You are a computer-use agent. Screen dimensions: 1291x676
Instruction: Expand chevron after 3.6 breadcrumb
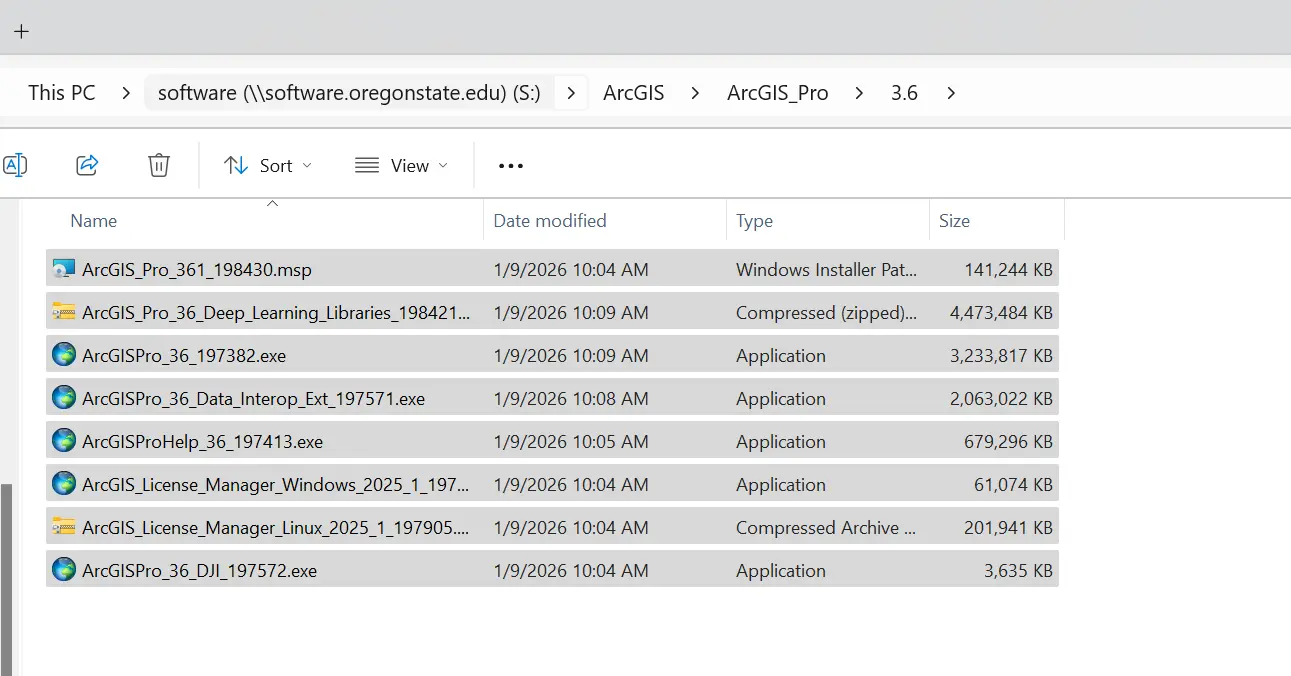[950, 93]
